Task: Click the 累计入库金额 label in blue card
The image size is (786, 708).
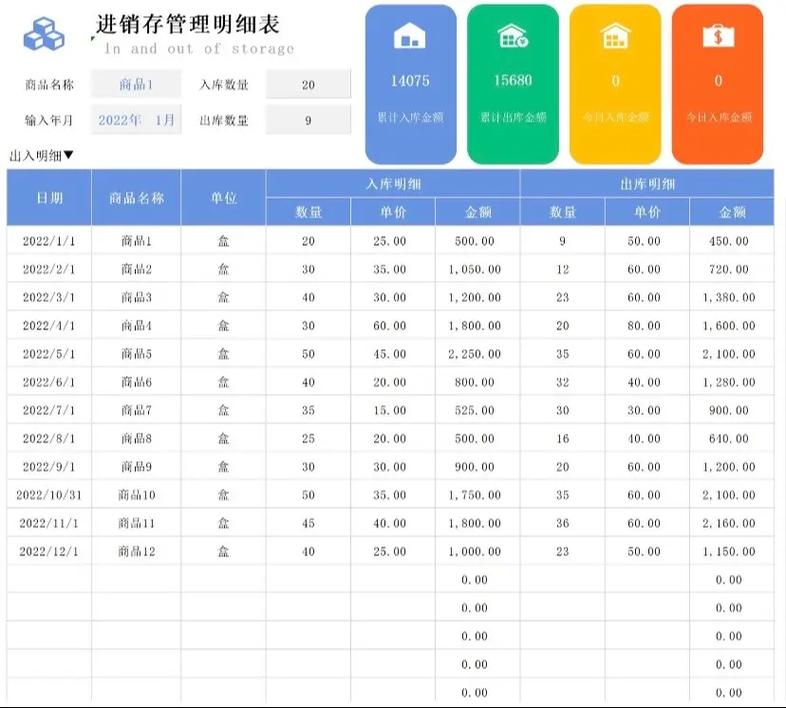Action: pyautogui.click(x=410, y=117)
